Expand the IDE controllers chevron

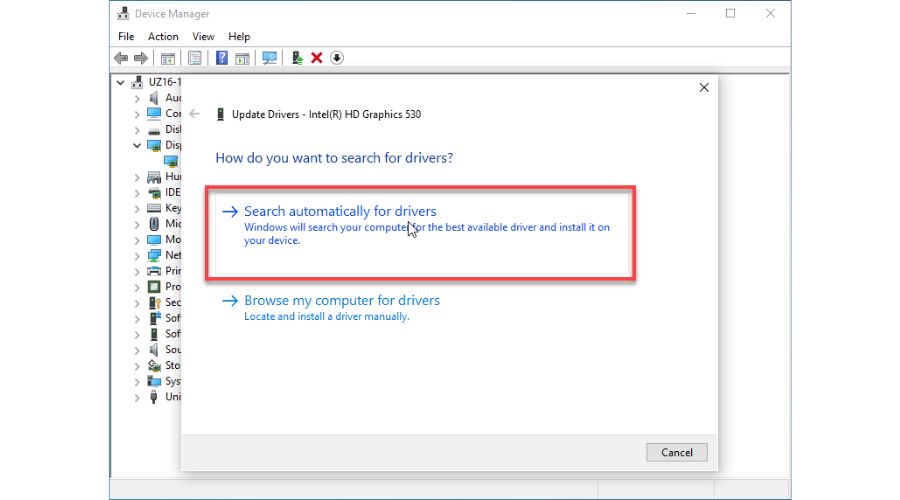coord(137,193)
